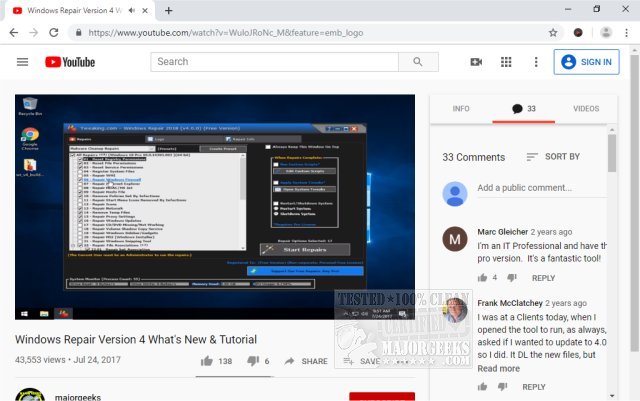Click the browser forward arrow
640x401 pixels.
click(x=33, y=33)
